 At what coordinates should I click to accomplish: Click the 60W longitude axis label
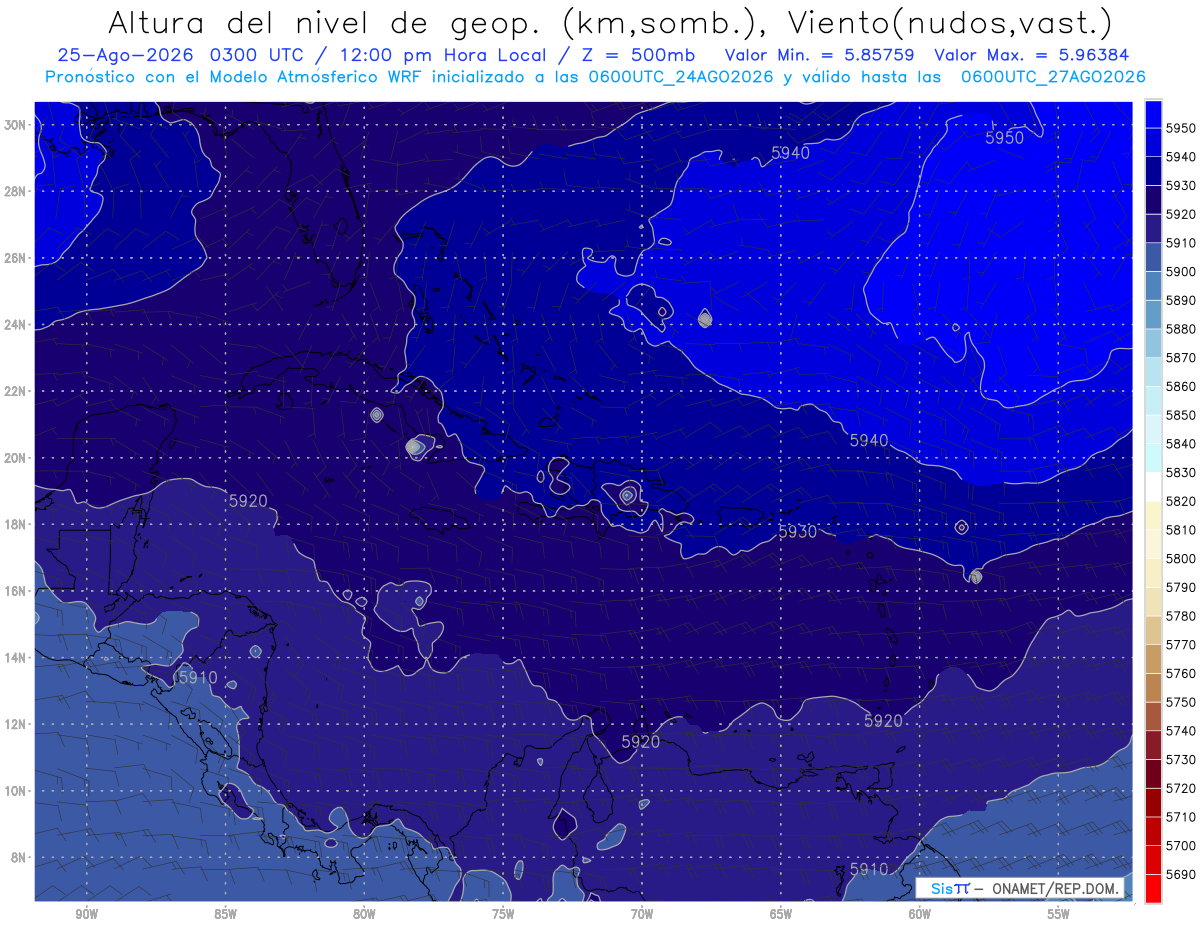[920, 915]
